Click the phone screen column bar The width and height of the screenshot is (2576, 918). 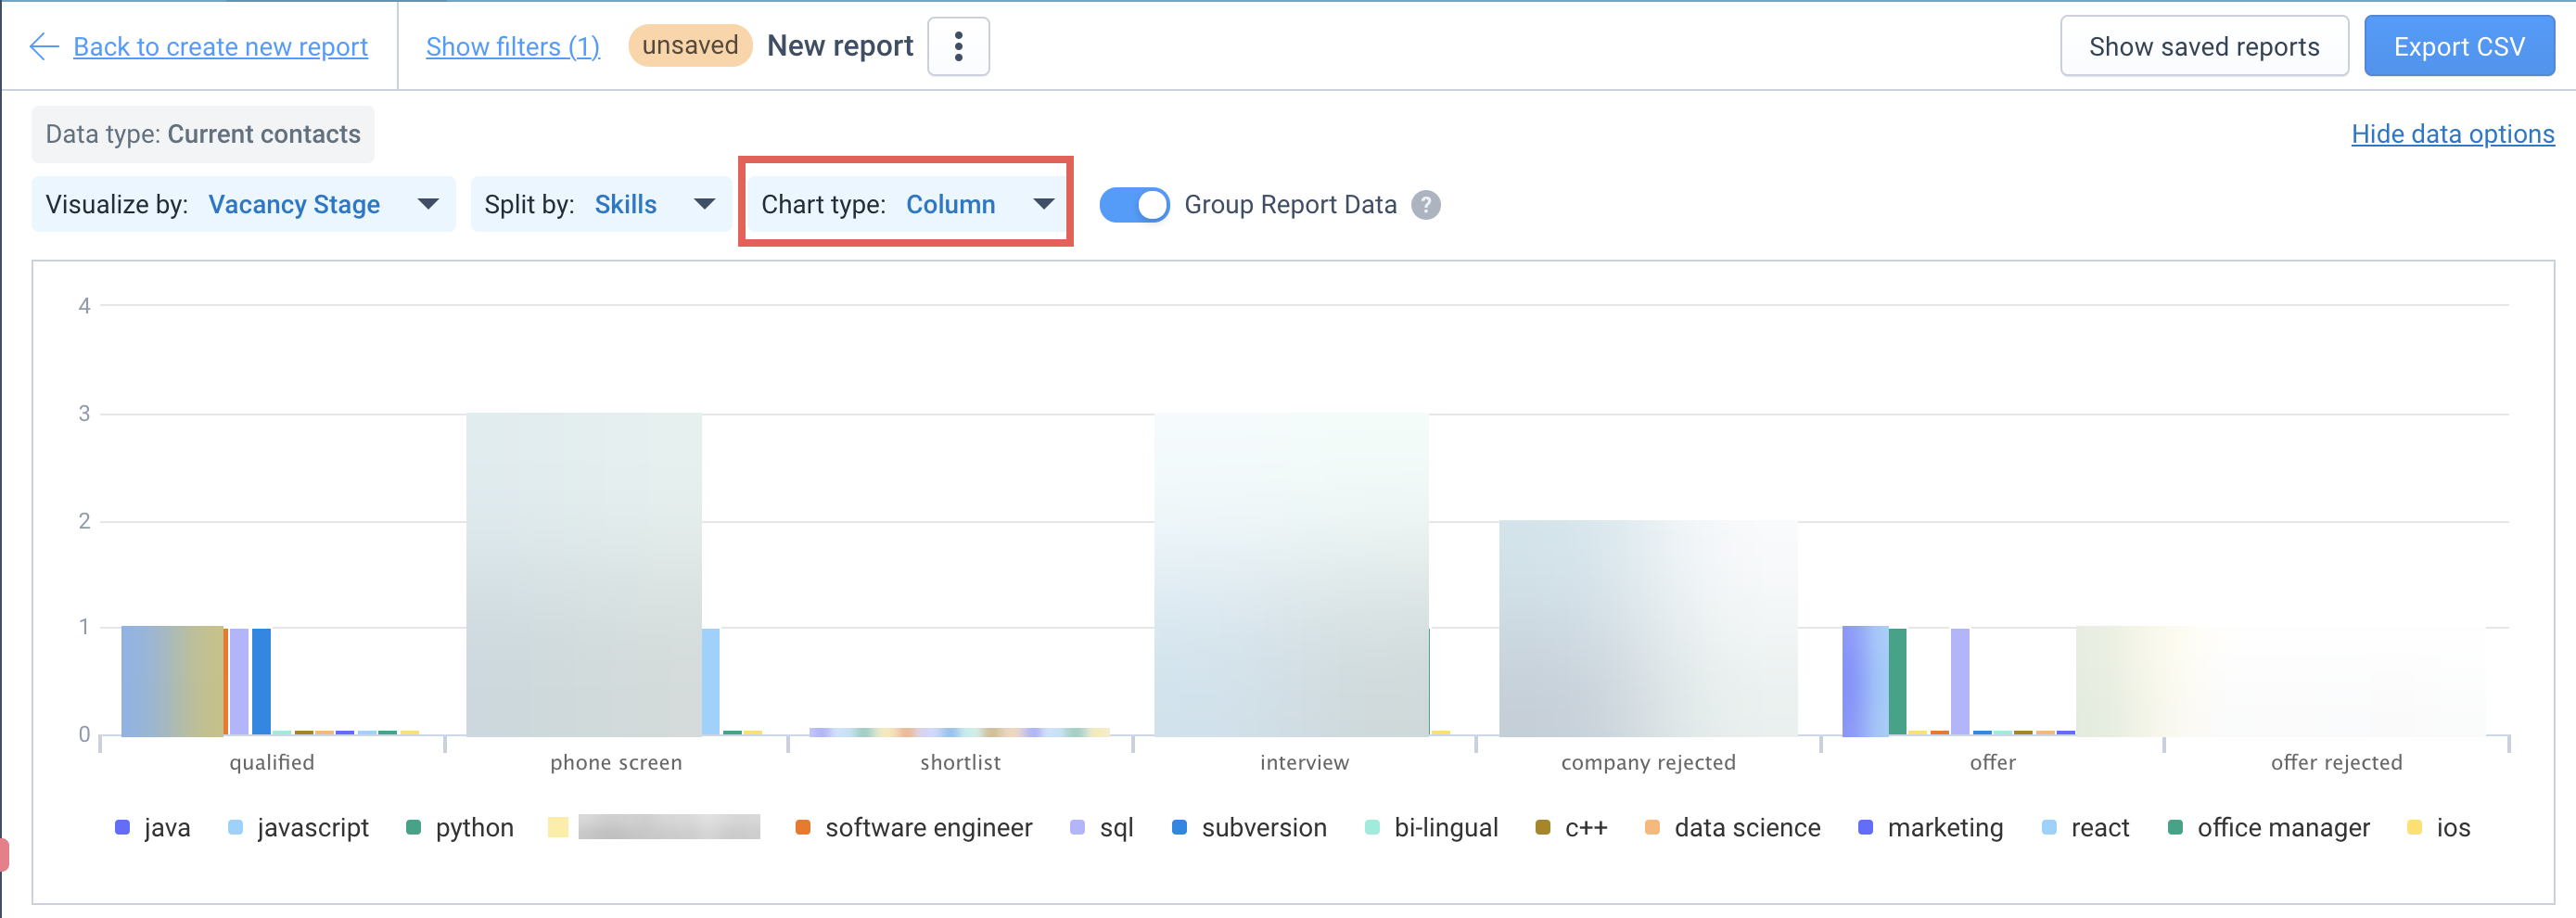[583, 574]
